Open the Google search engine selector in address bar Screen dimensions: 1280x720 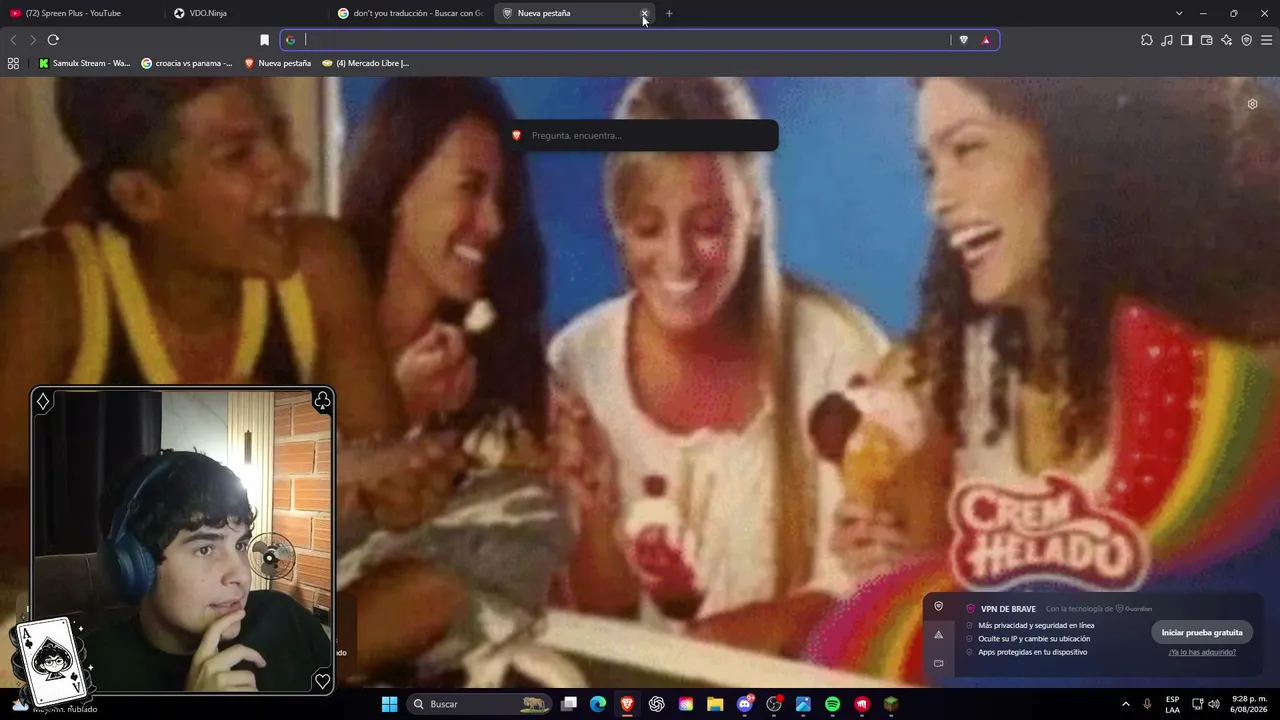pyautogui.click(x=291, y=40)
